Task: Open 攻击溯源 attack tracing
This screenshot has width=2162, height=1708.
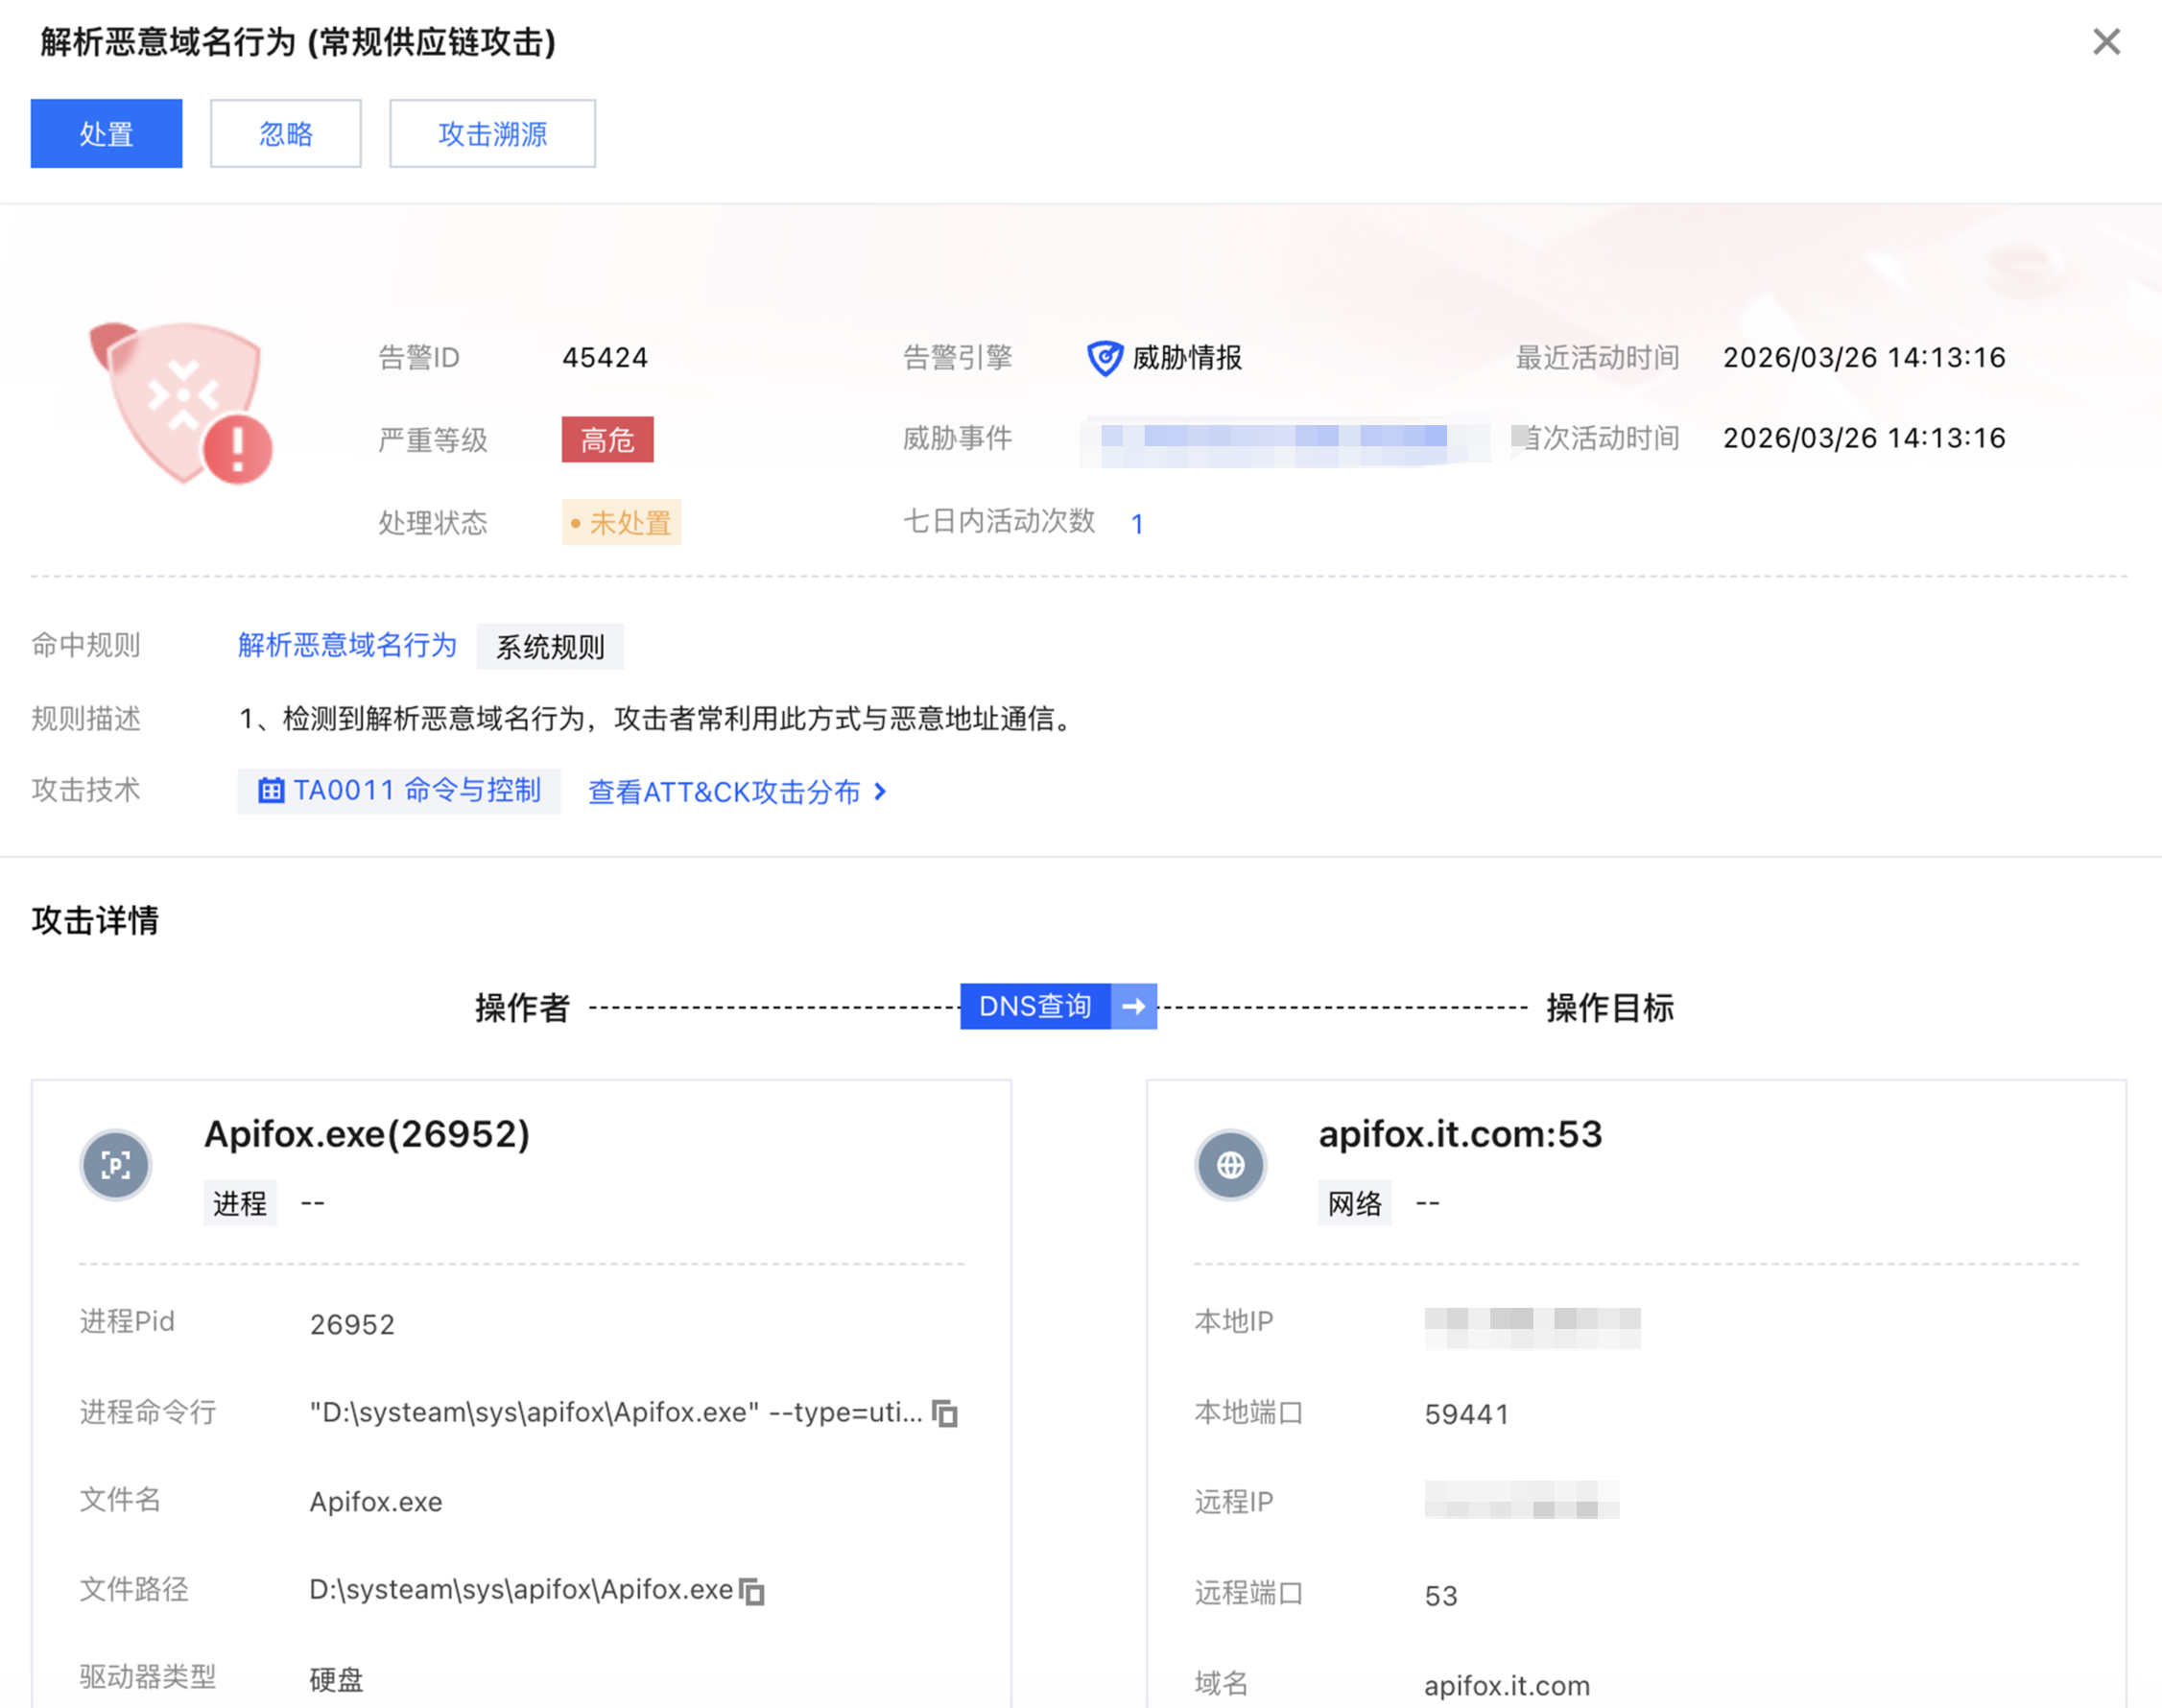Action: 492,133
